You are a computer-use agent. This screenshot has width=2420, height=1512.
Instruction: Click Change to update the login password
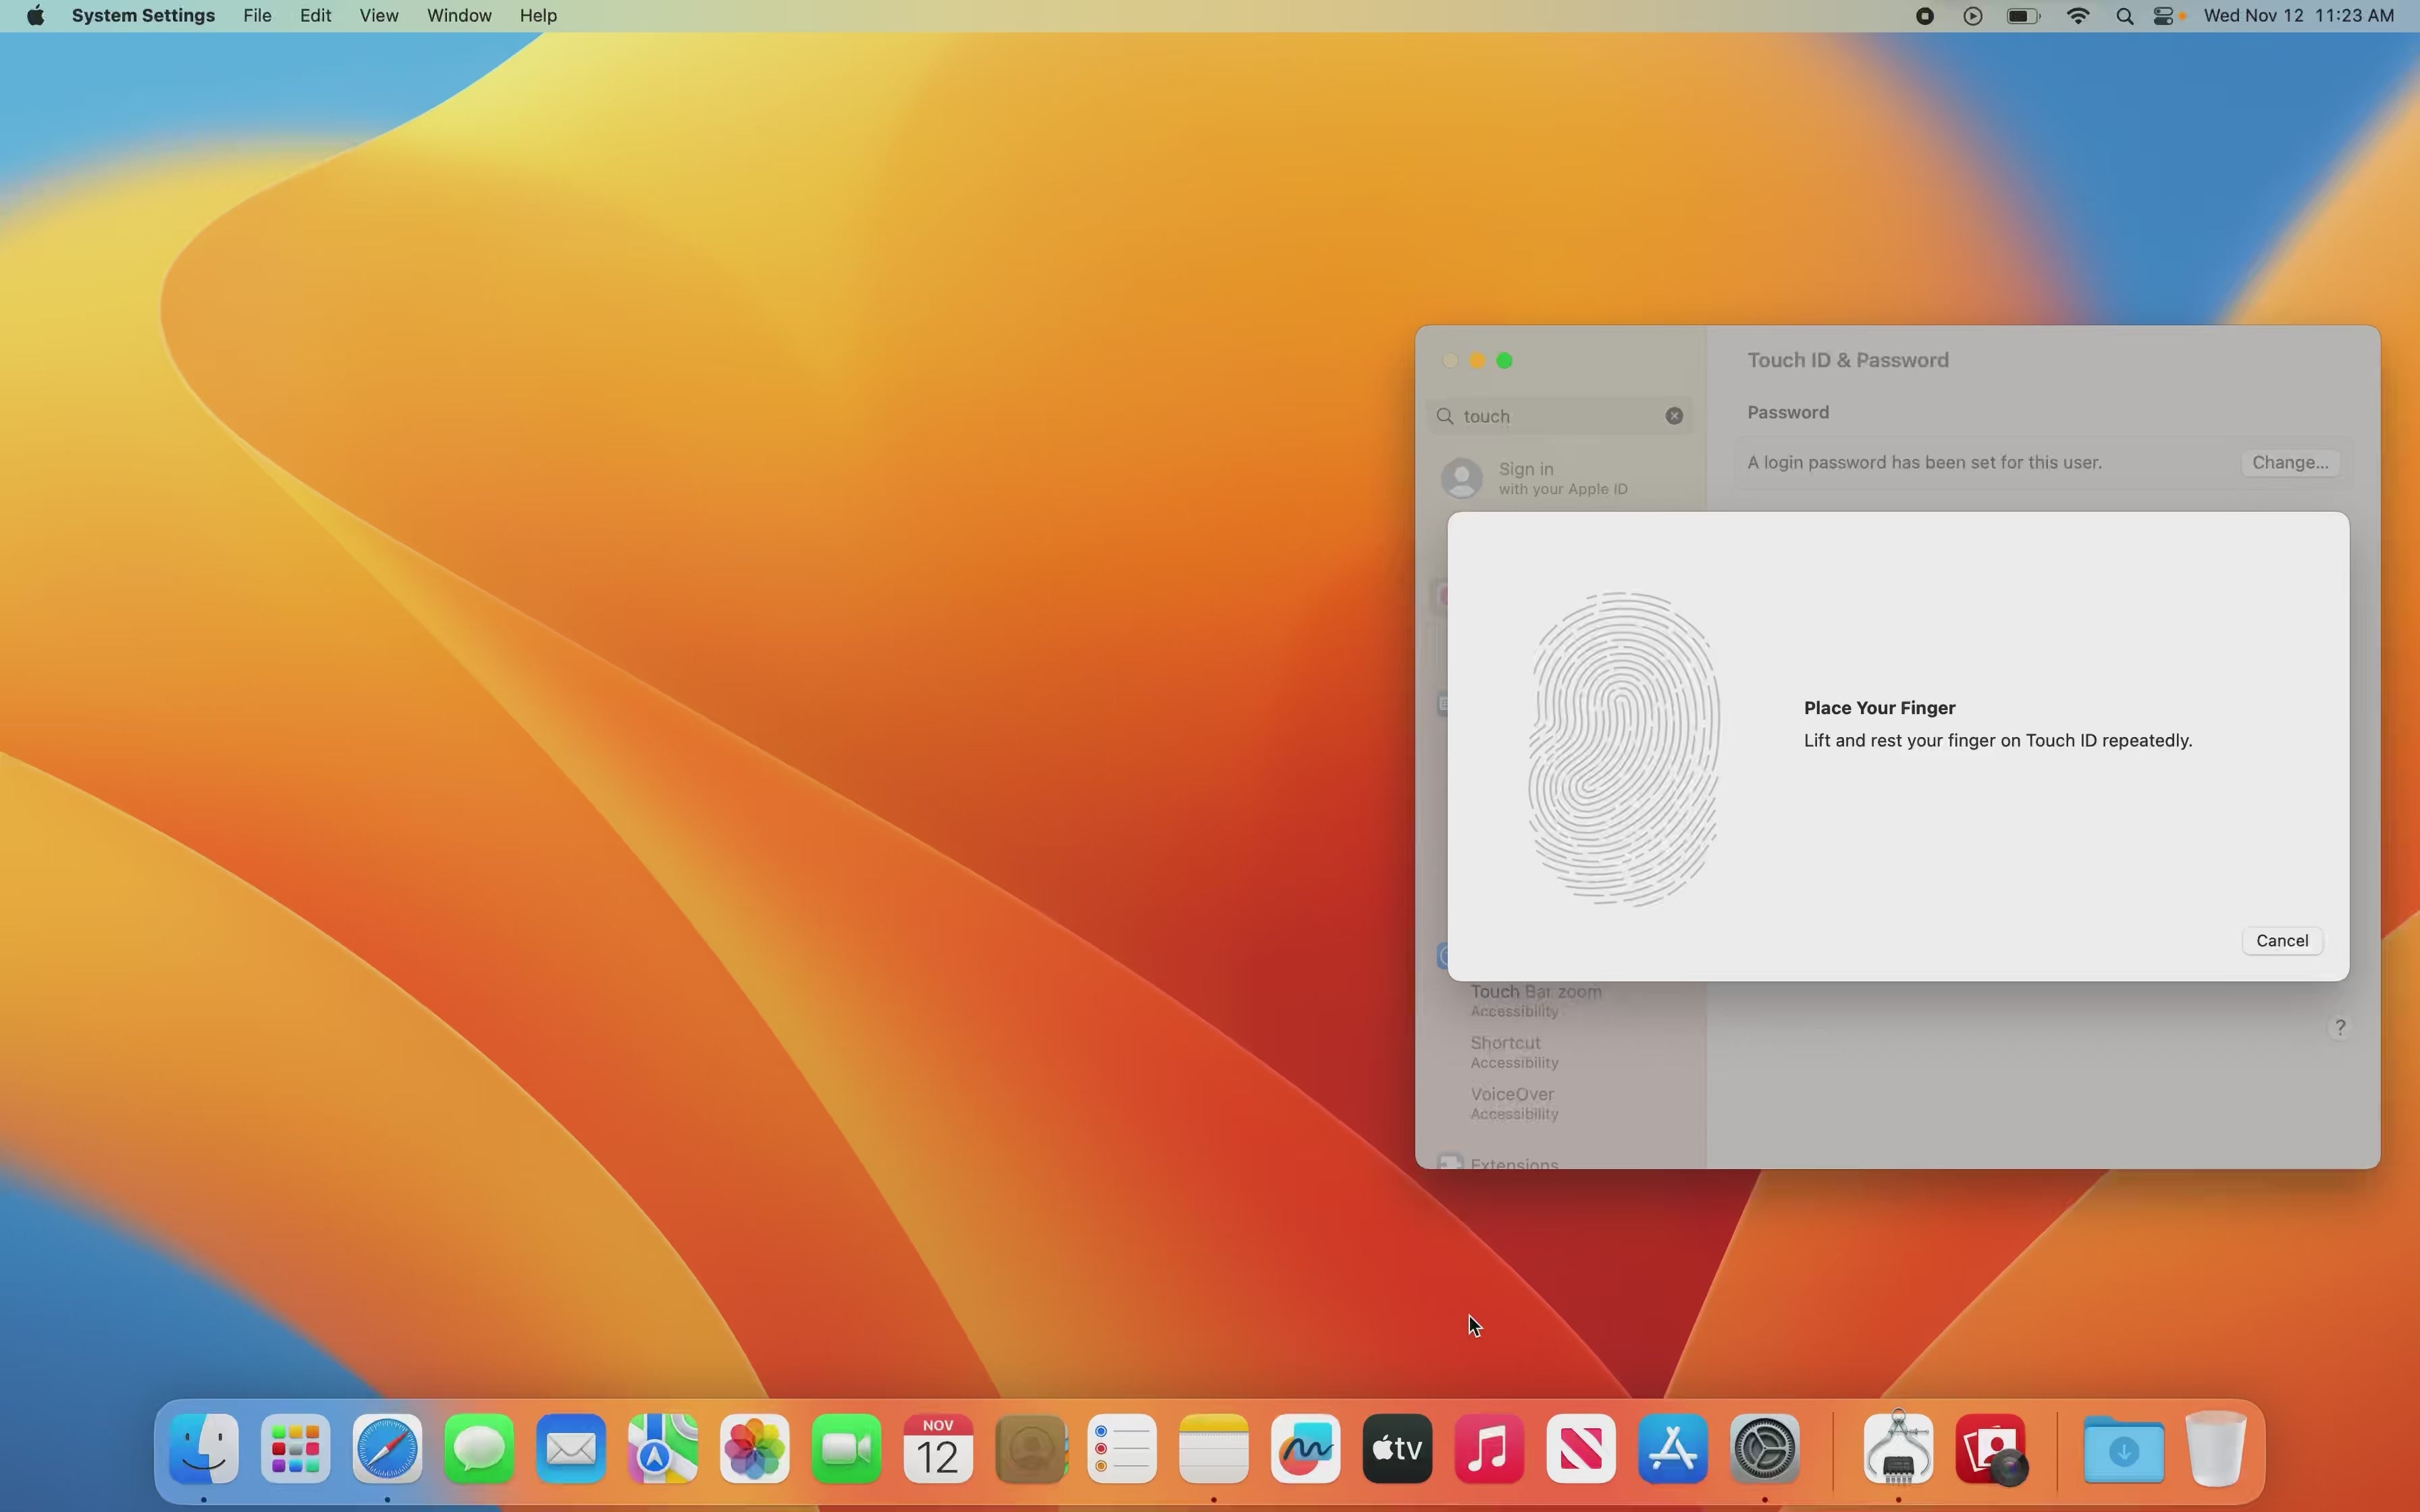pyautogui.click(x=2289, y=462)
